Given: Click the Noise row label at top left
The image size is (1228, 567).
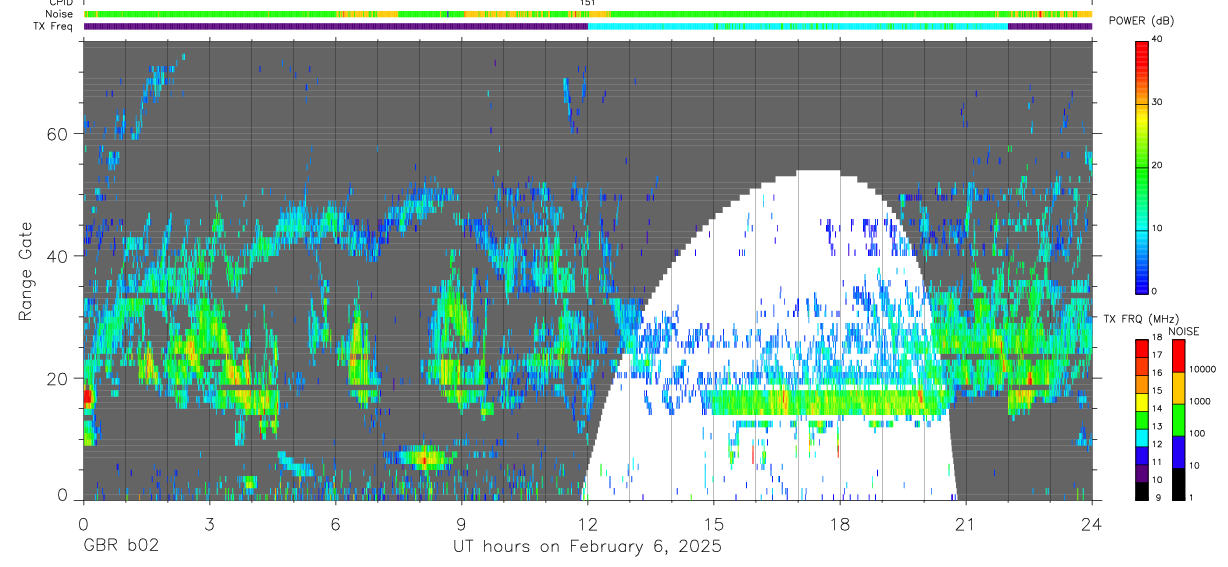Looking at the screenshot, I should click(x=59, y=14).
